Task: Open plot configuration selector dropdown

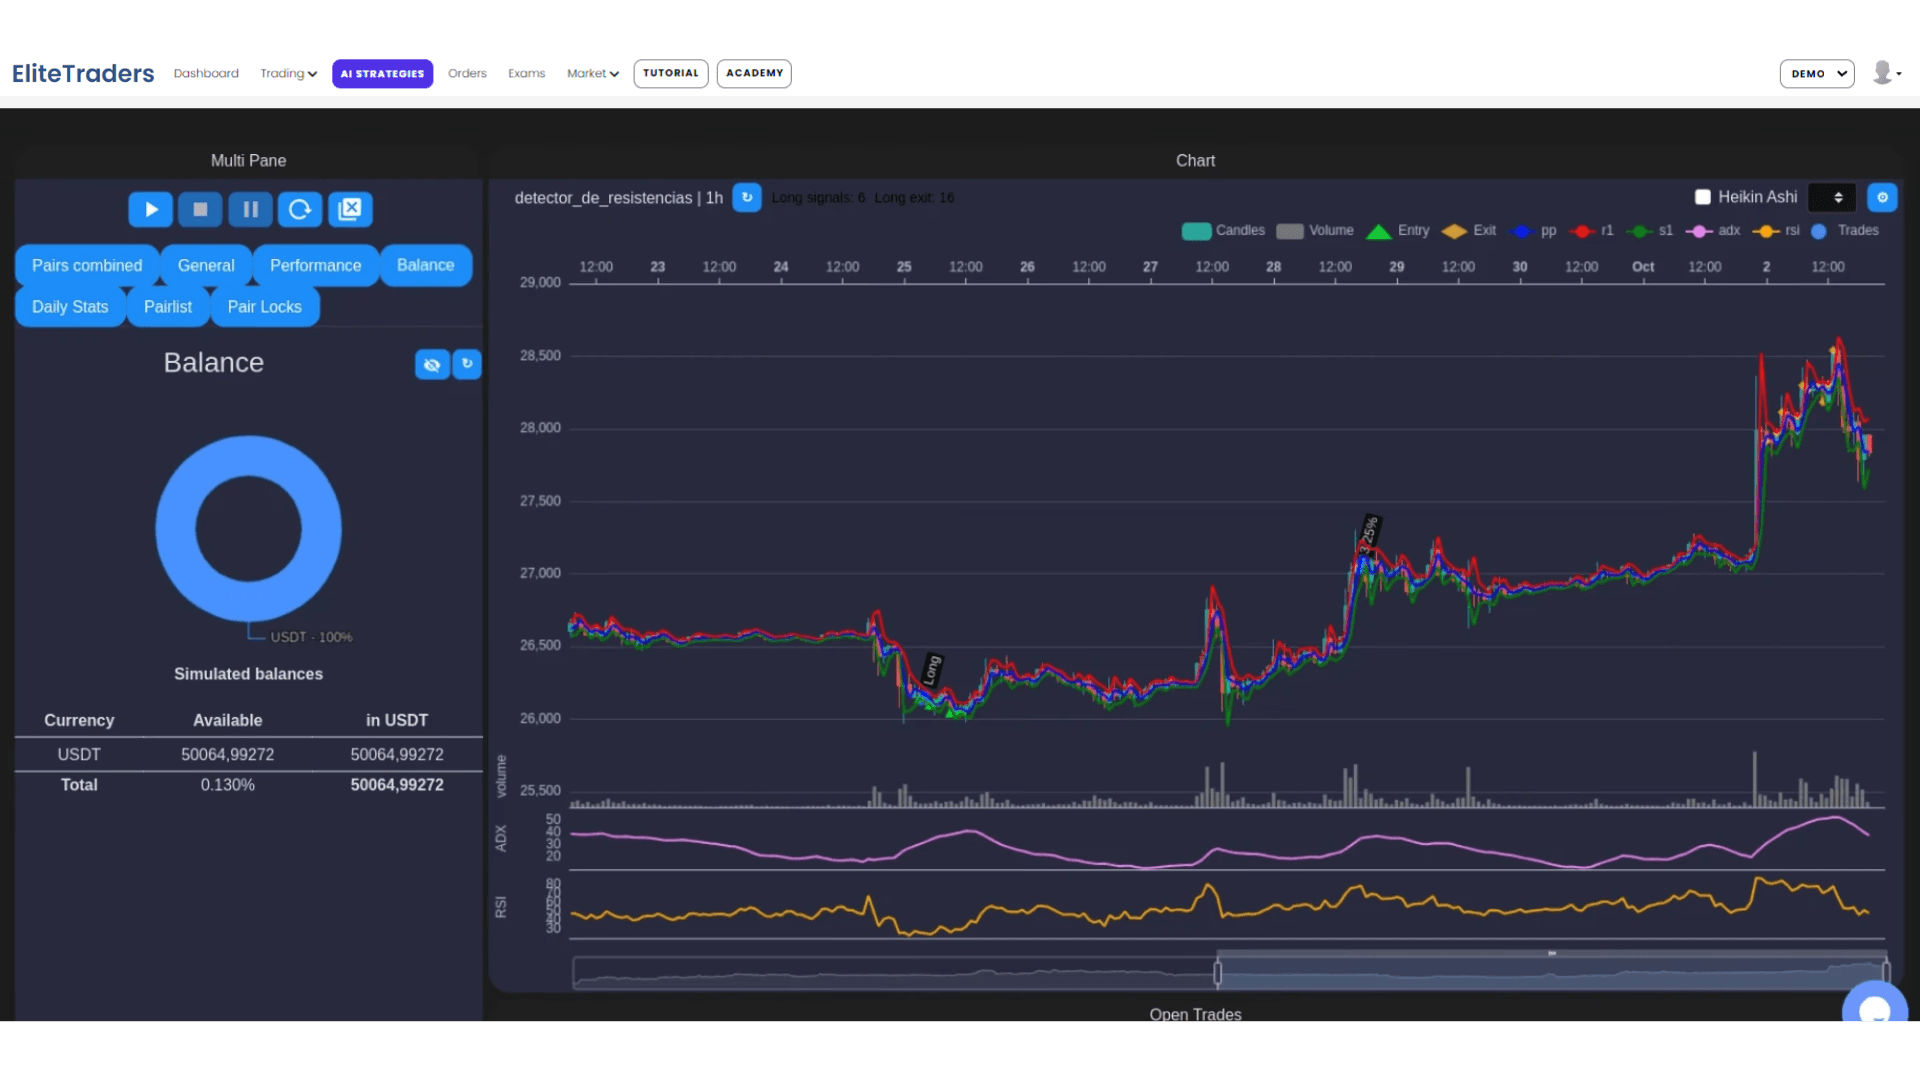Action: (x=1832, y=198)
